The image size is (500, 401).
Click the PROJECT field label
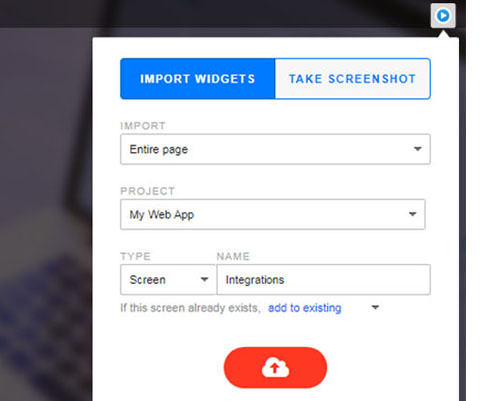(x=147, y=191)
